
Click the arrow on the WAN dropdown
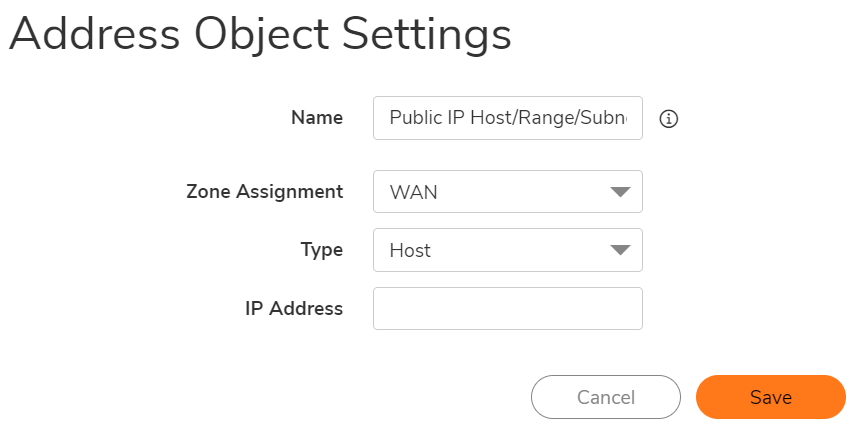click(x=620, y=192)
